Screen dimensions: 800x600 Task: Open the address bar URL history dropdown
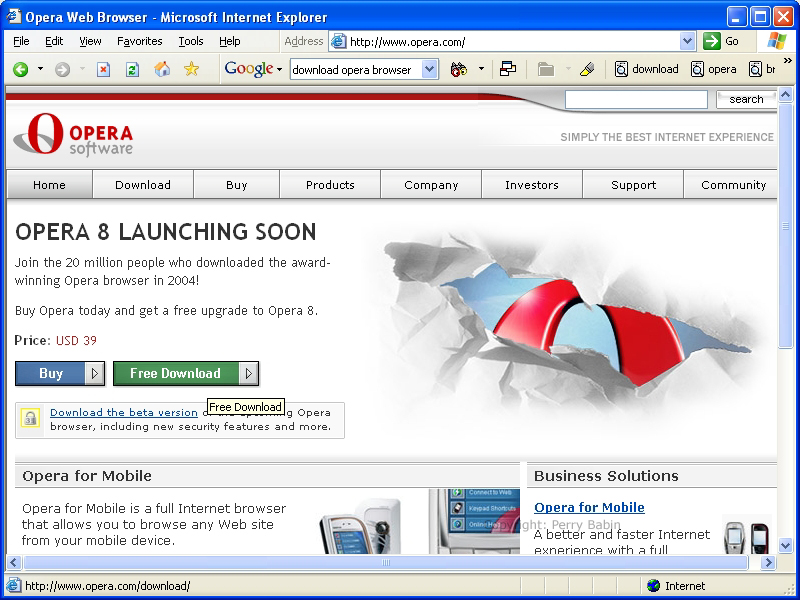pos(687,41)
